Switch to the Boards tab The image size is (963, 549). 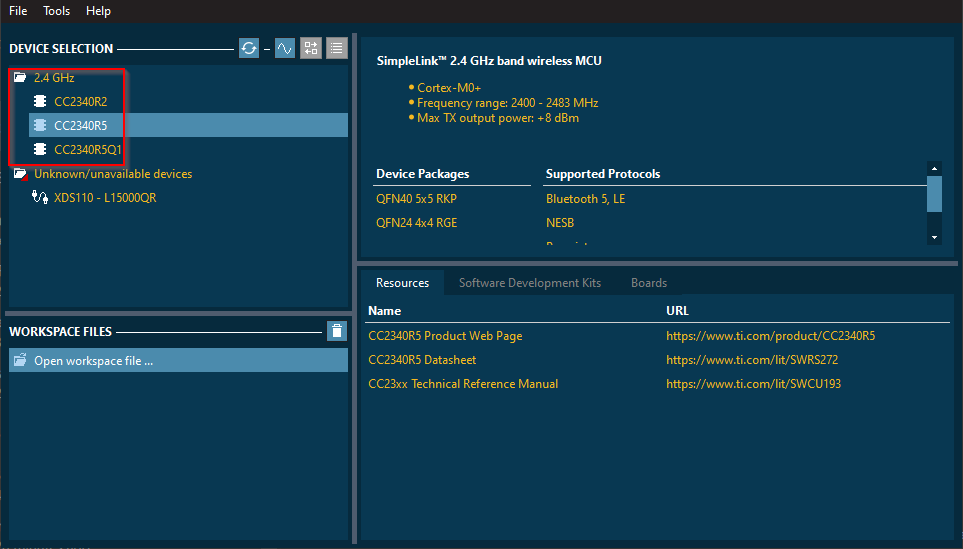point(649,283)
